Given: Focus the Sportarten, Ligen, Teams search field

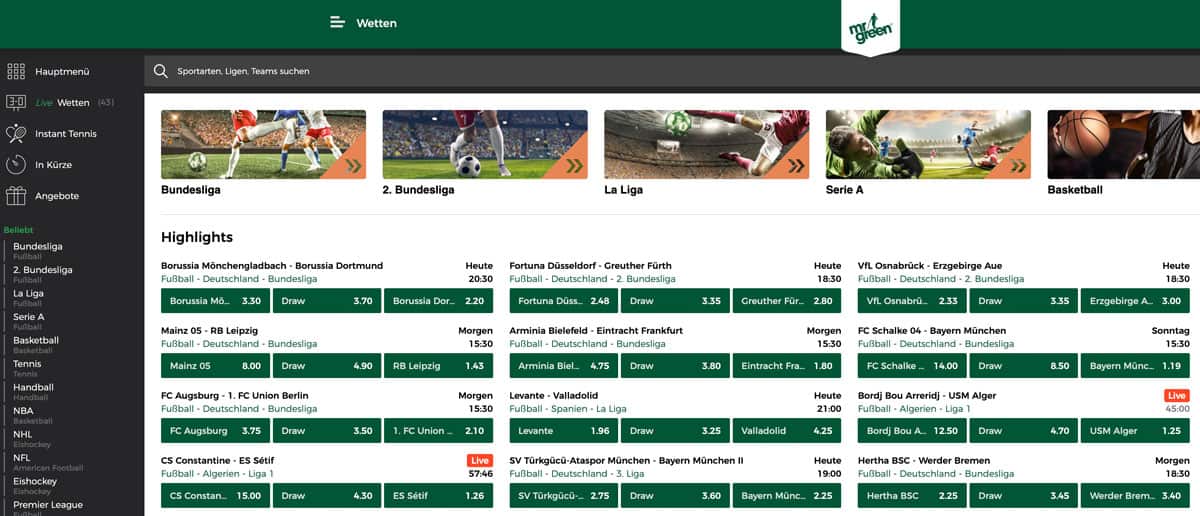Looking at the screenshot, I should click(672, 71).
